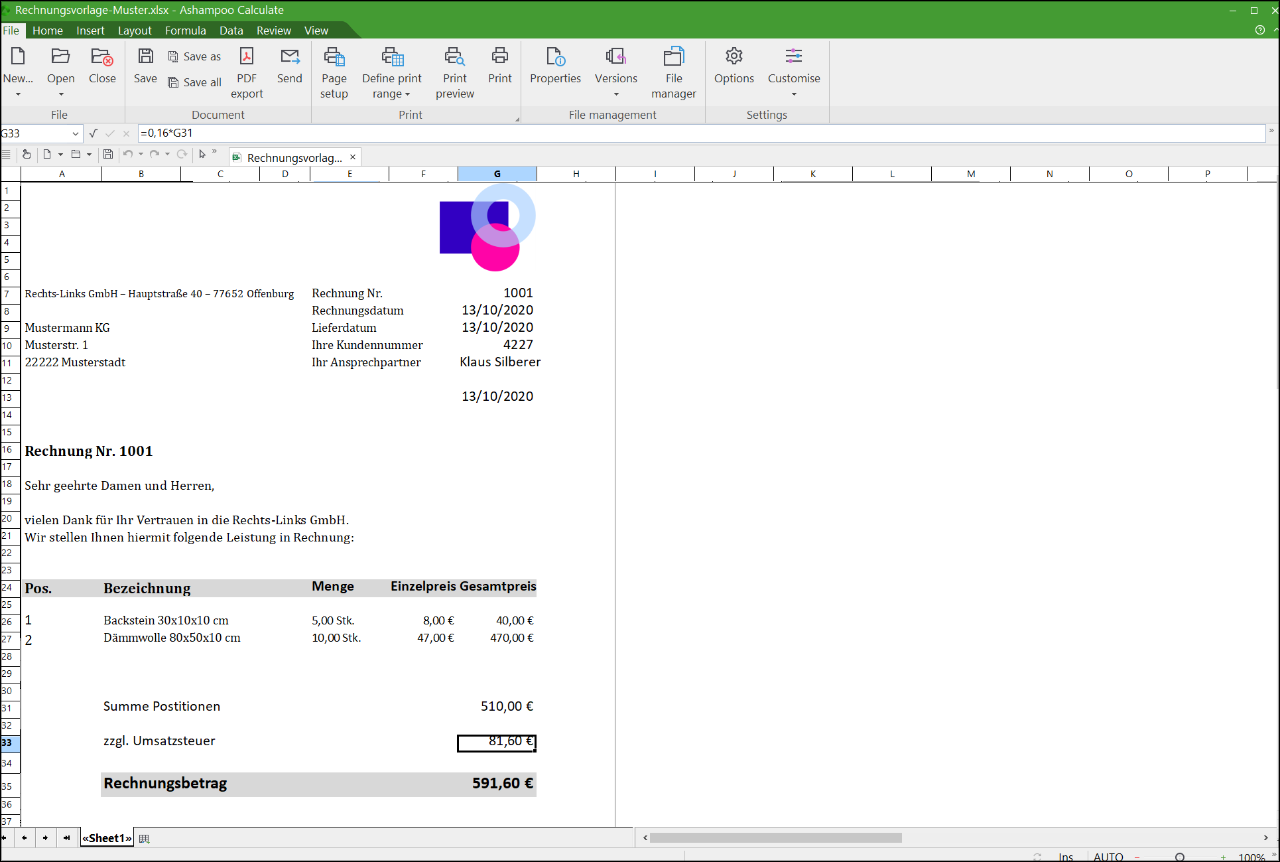Switch to the Review ribbon tab
1280x862 pixels.
point(274,30)
